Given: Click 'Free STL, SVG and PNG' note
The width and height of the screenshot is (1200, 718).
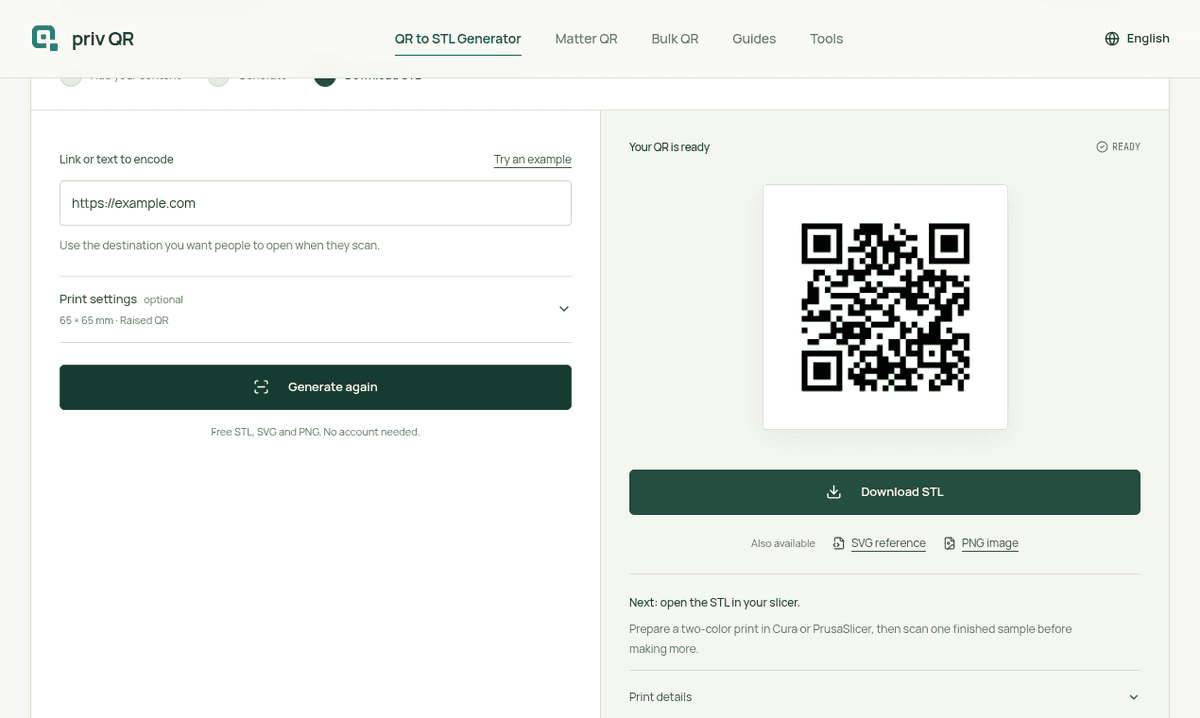Looking at the screenshot, I should point(315,432).
